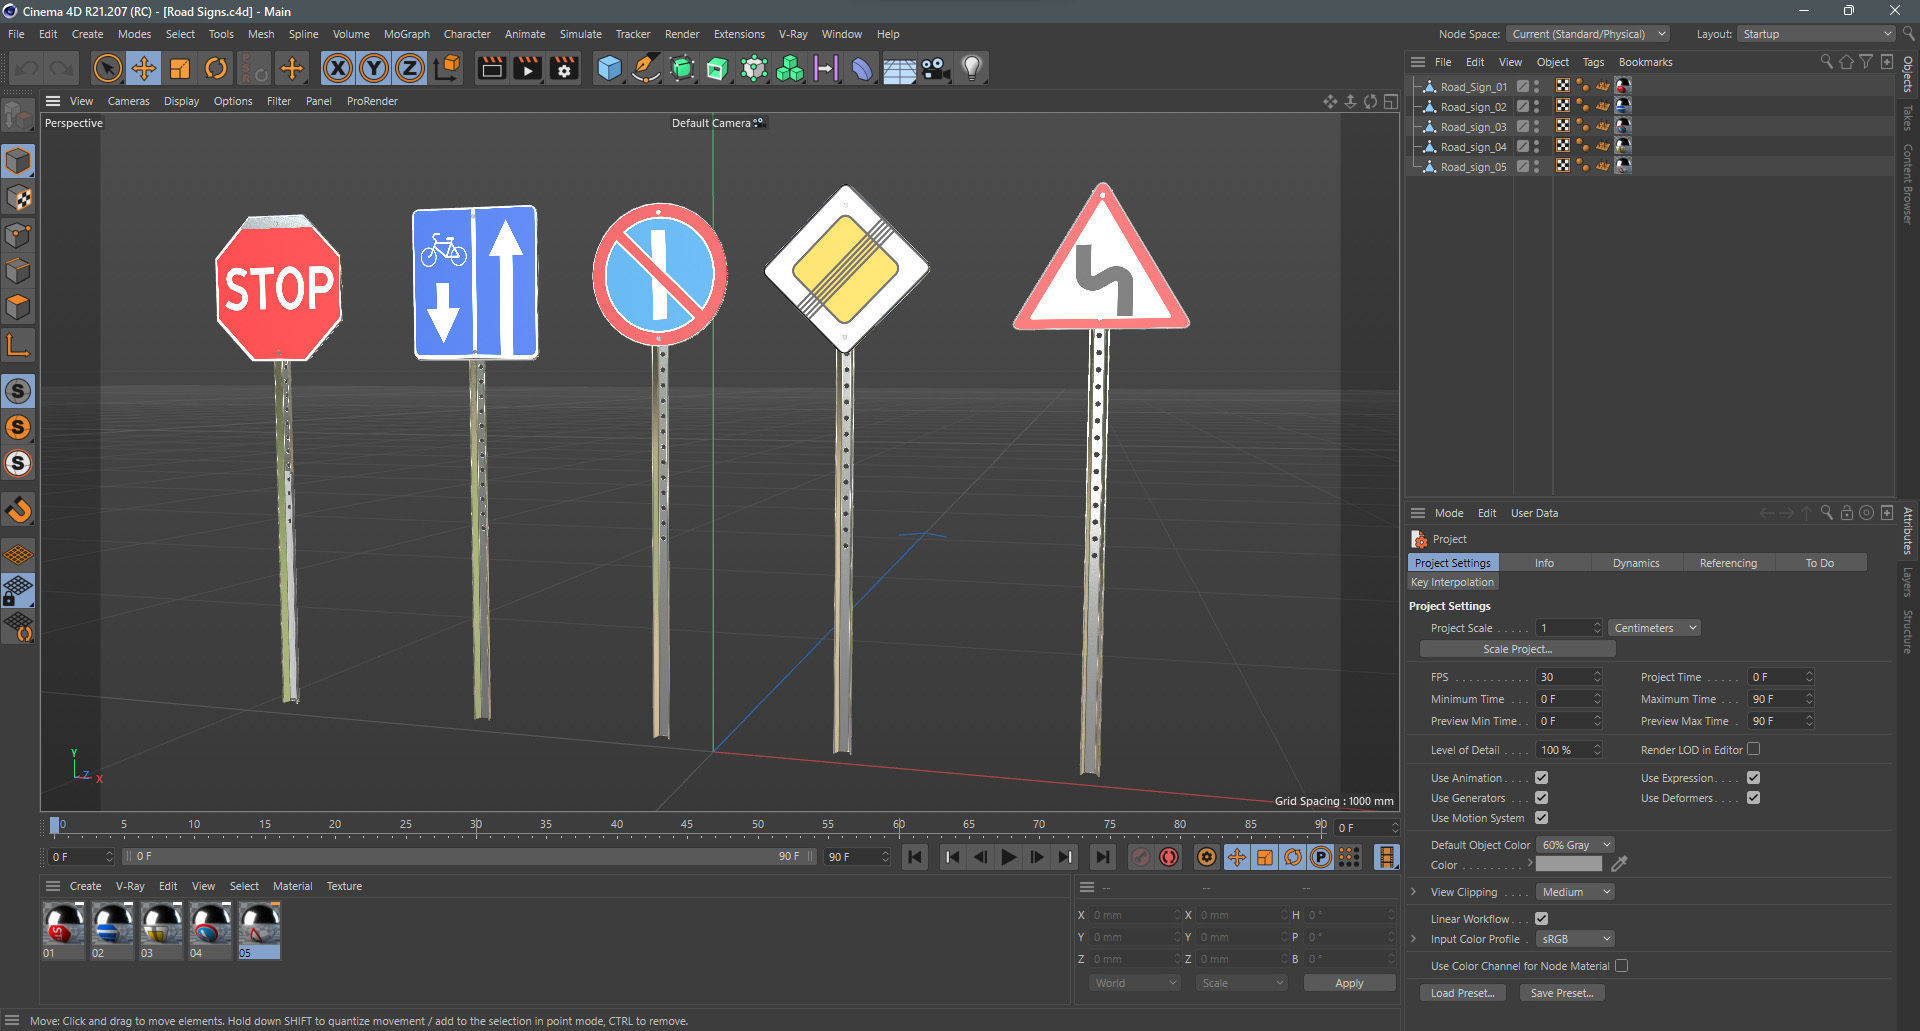Click the Render to Picture Viewer icon
The height and width of the screenshot is (1031, 1920).
(x=527, y=68)
